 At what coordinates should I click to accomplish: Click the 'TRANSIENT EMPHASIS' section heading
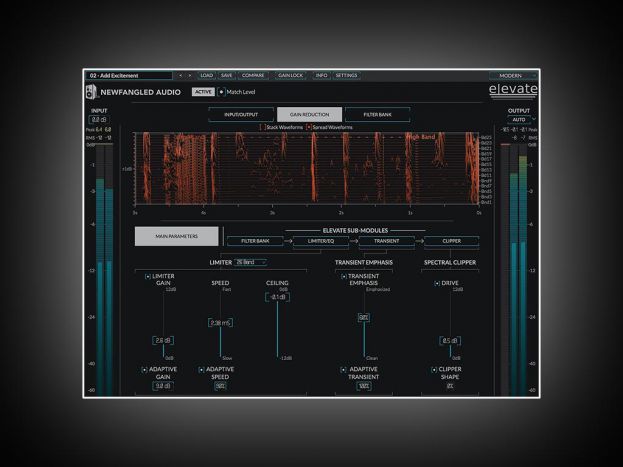coord(364,263)
